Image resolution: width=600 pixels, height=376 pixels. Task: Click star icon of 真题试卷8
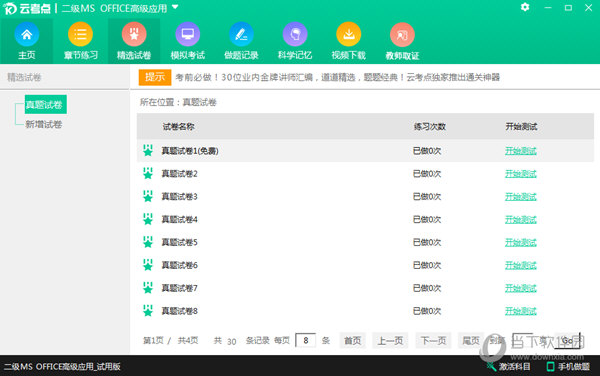tap(148, 311)
